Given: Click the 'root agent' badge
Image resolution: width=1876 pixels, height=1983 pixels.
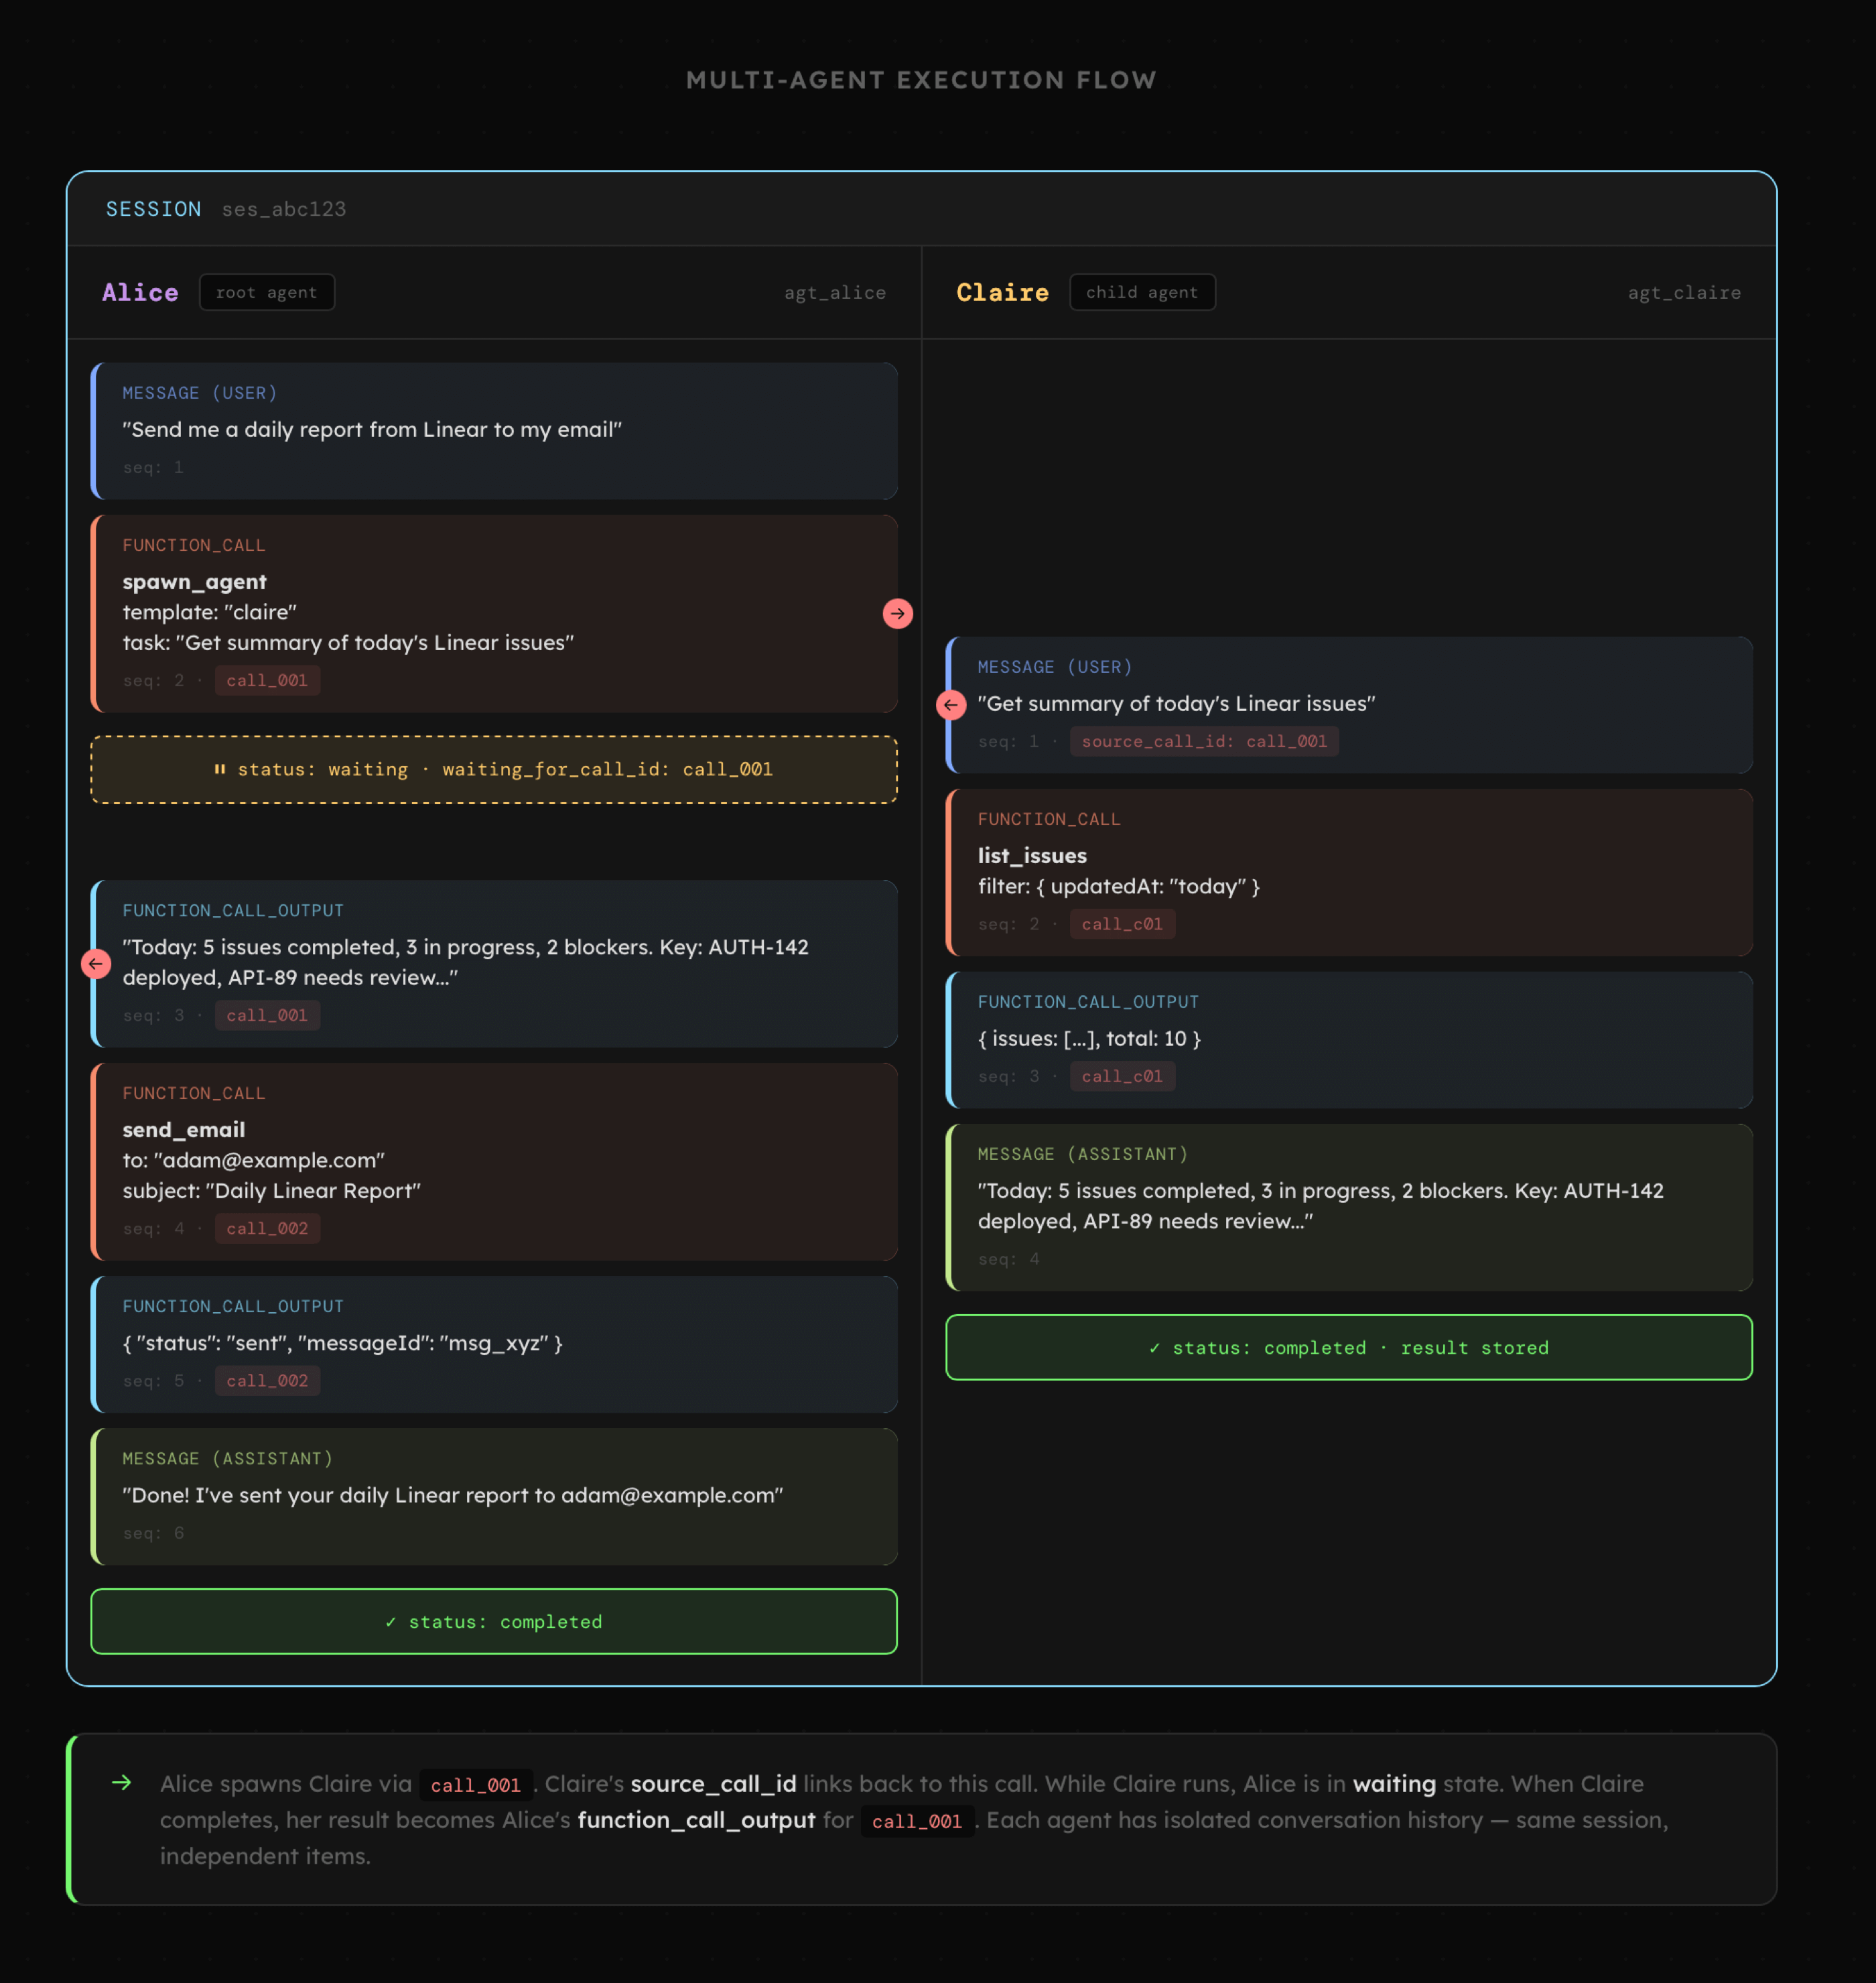Looking at the screenshot, I should pos(266,292).
